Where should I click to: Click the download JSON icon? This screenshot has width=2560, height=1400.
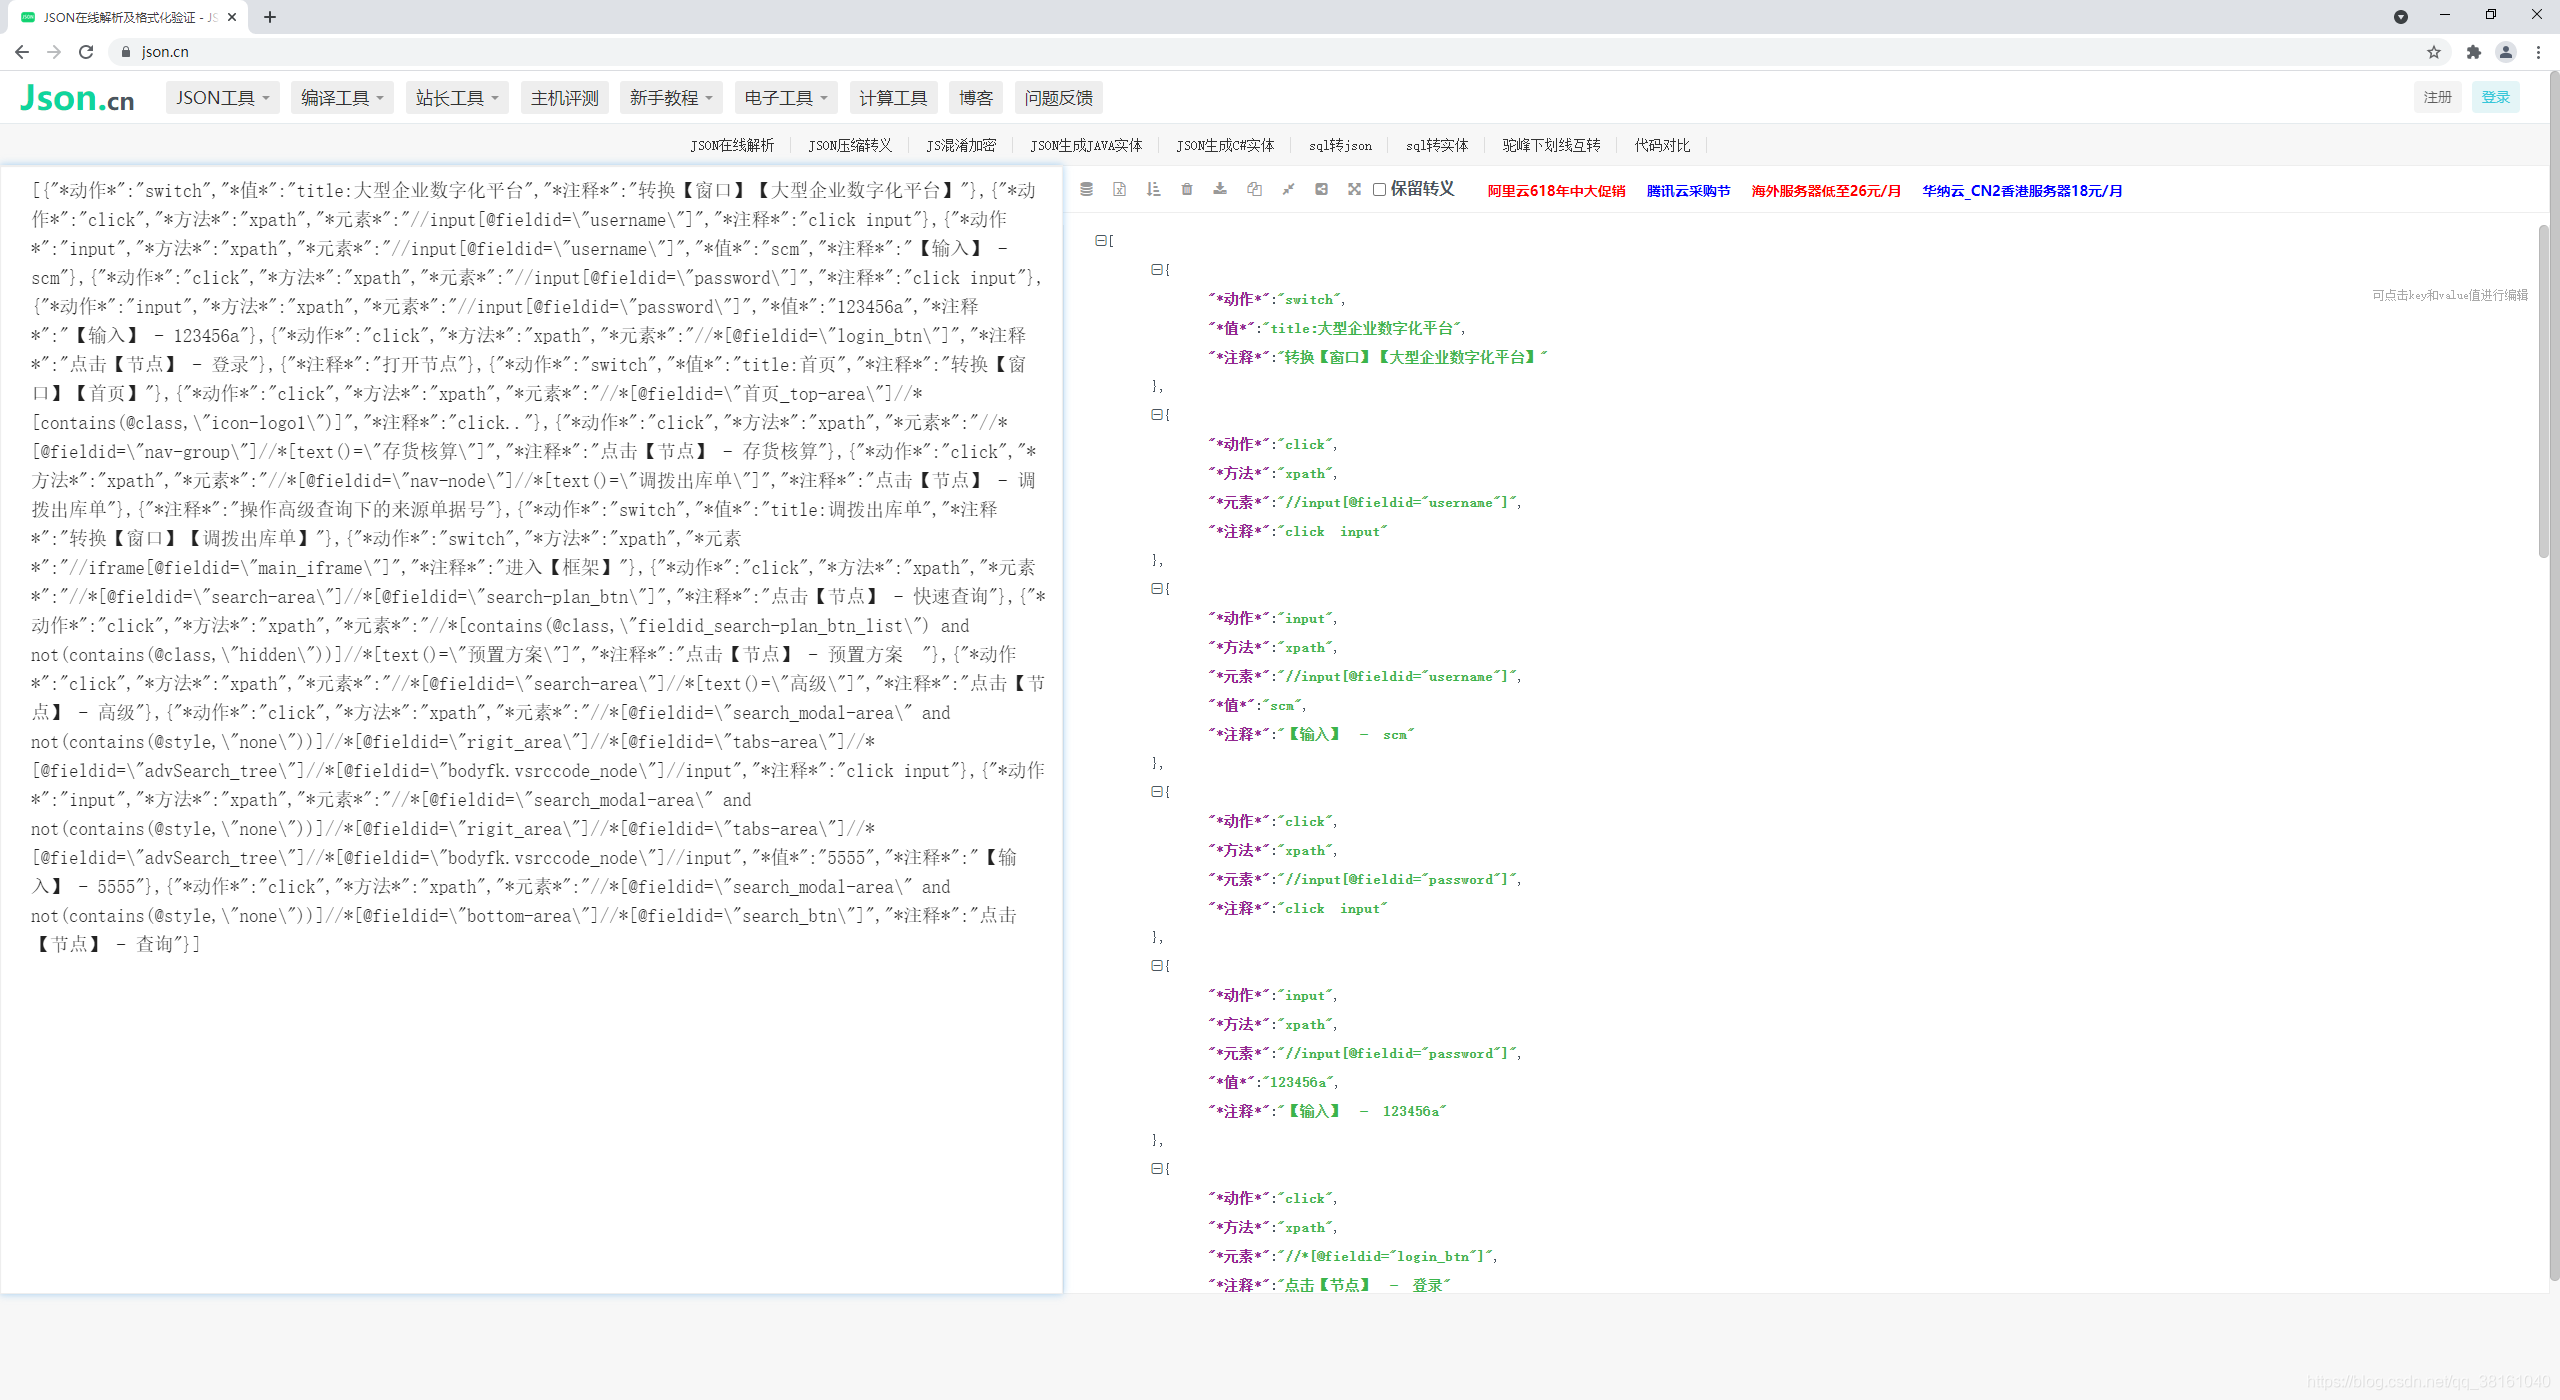1220,189
